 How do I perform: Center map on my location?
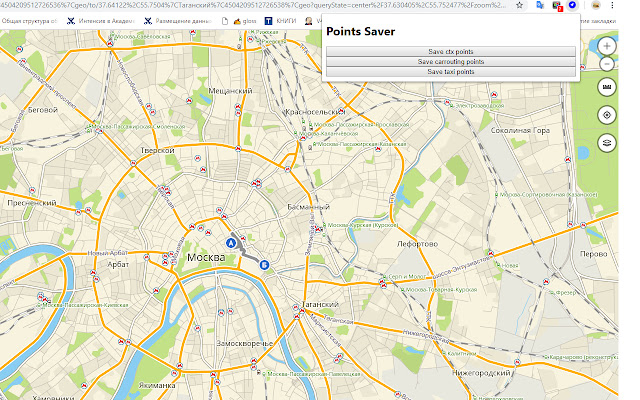click(606, 115)
